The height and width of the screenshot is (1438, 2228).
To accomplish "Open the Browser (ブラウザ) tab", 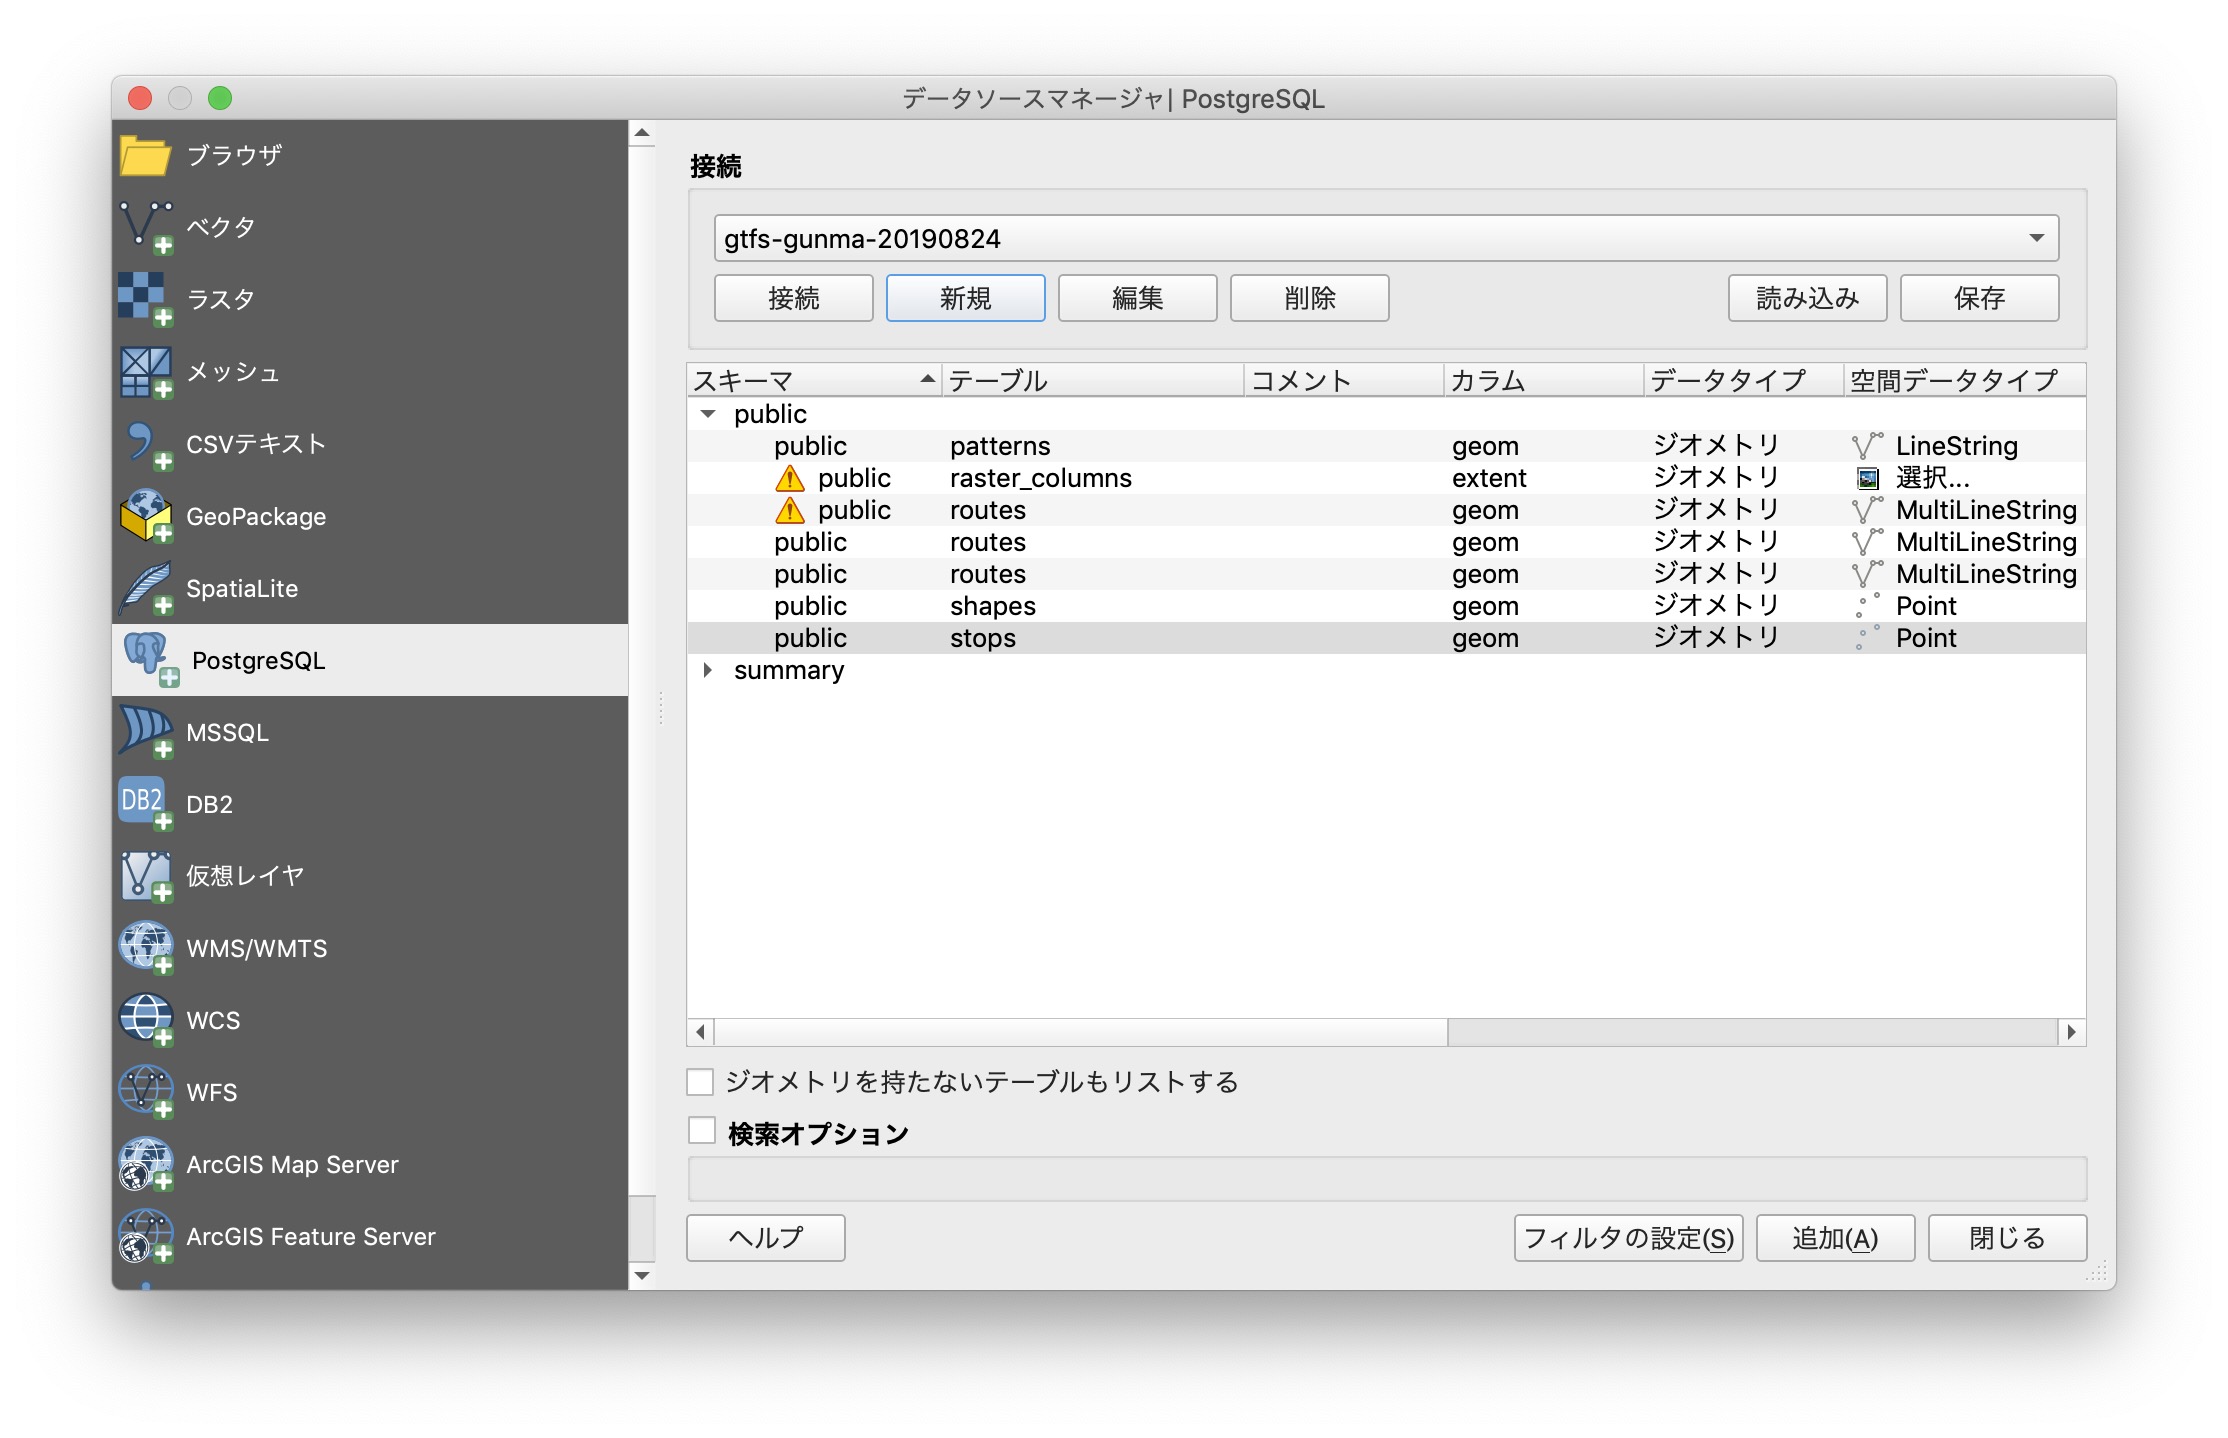I will (233, 155).
